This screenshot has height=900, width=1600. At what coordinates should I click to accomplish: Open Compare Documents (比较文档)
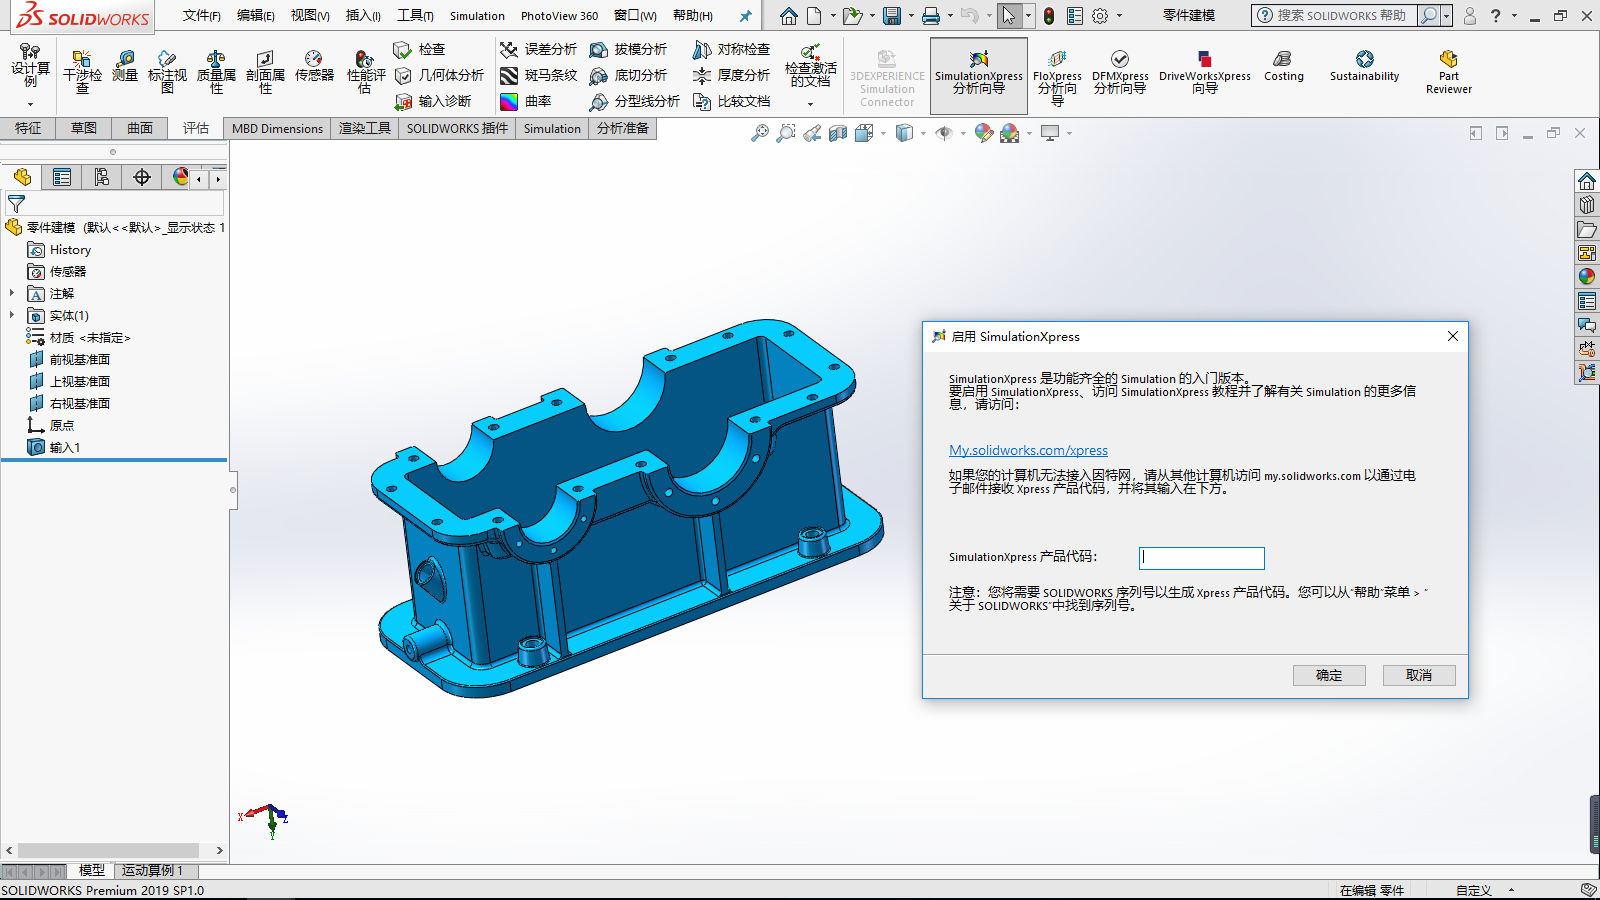[731, 101]
